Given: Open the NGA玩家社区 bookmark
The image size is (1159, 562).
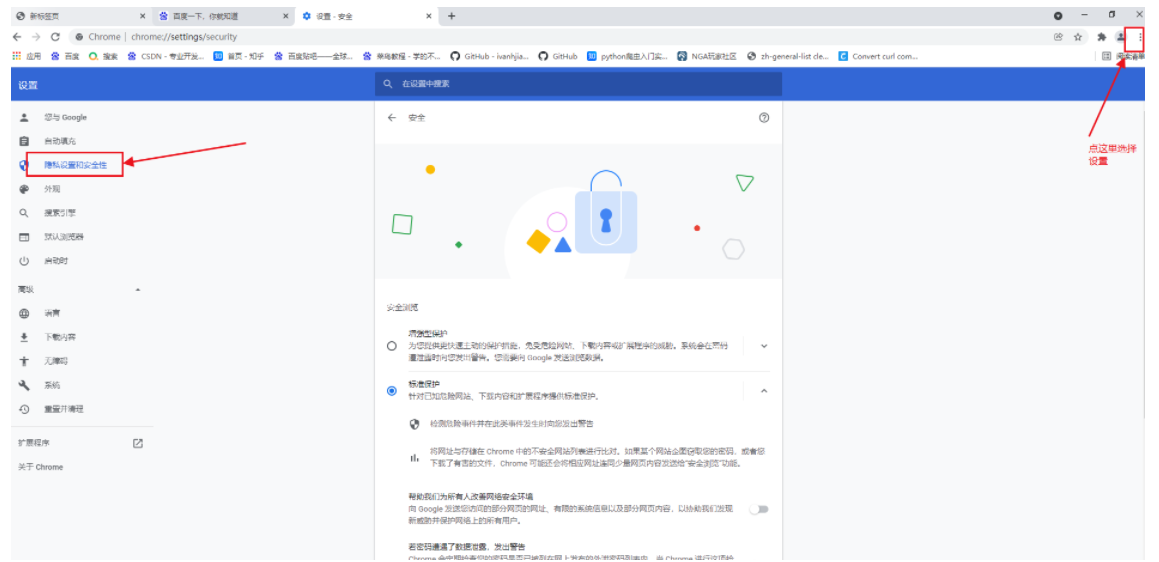Looking at the screenshot, I should 707,55.
